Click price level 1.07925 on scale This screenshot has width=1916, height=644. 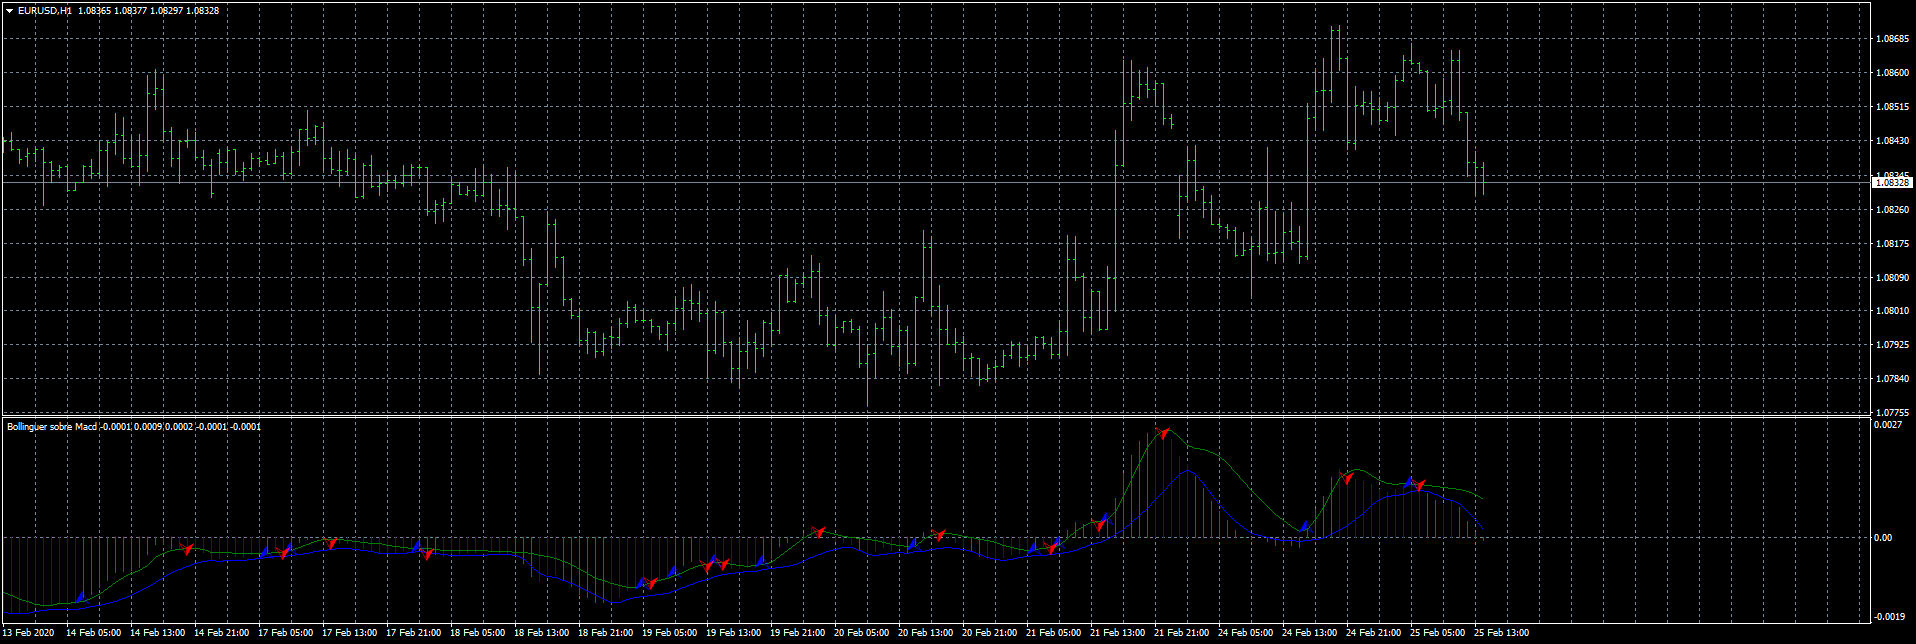point(1892,345)
